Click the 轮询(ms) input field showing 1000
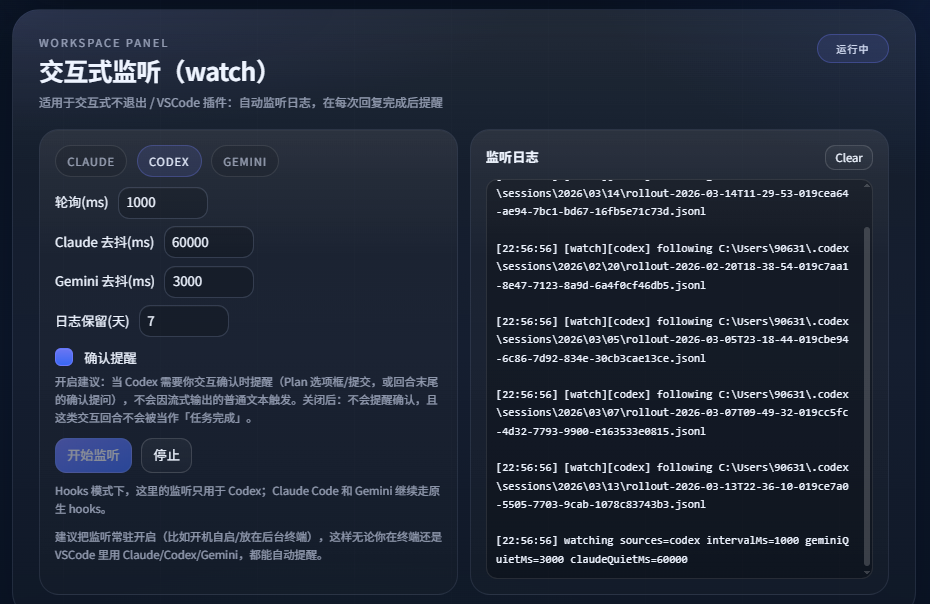This screenshot has height=604, width=930. point(163,203)
